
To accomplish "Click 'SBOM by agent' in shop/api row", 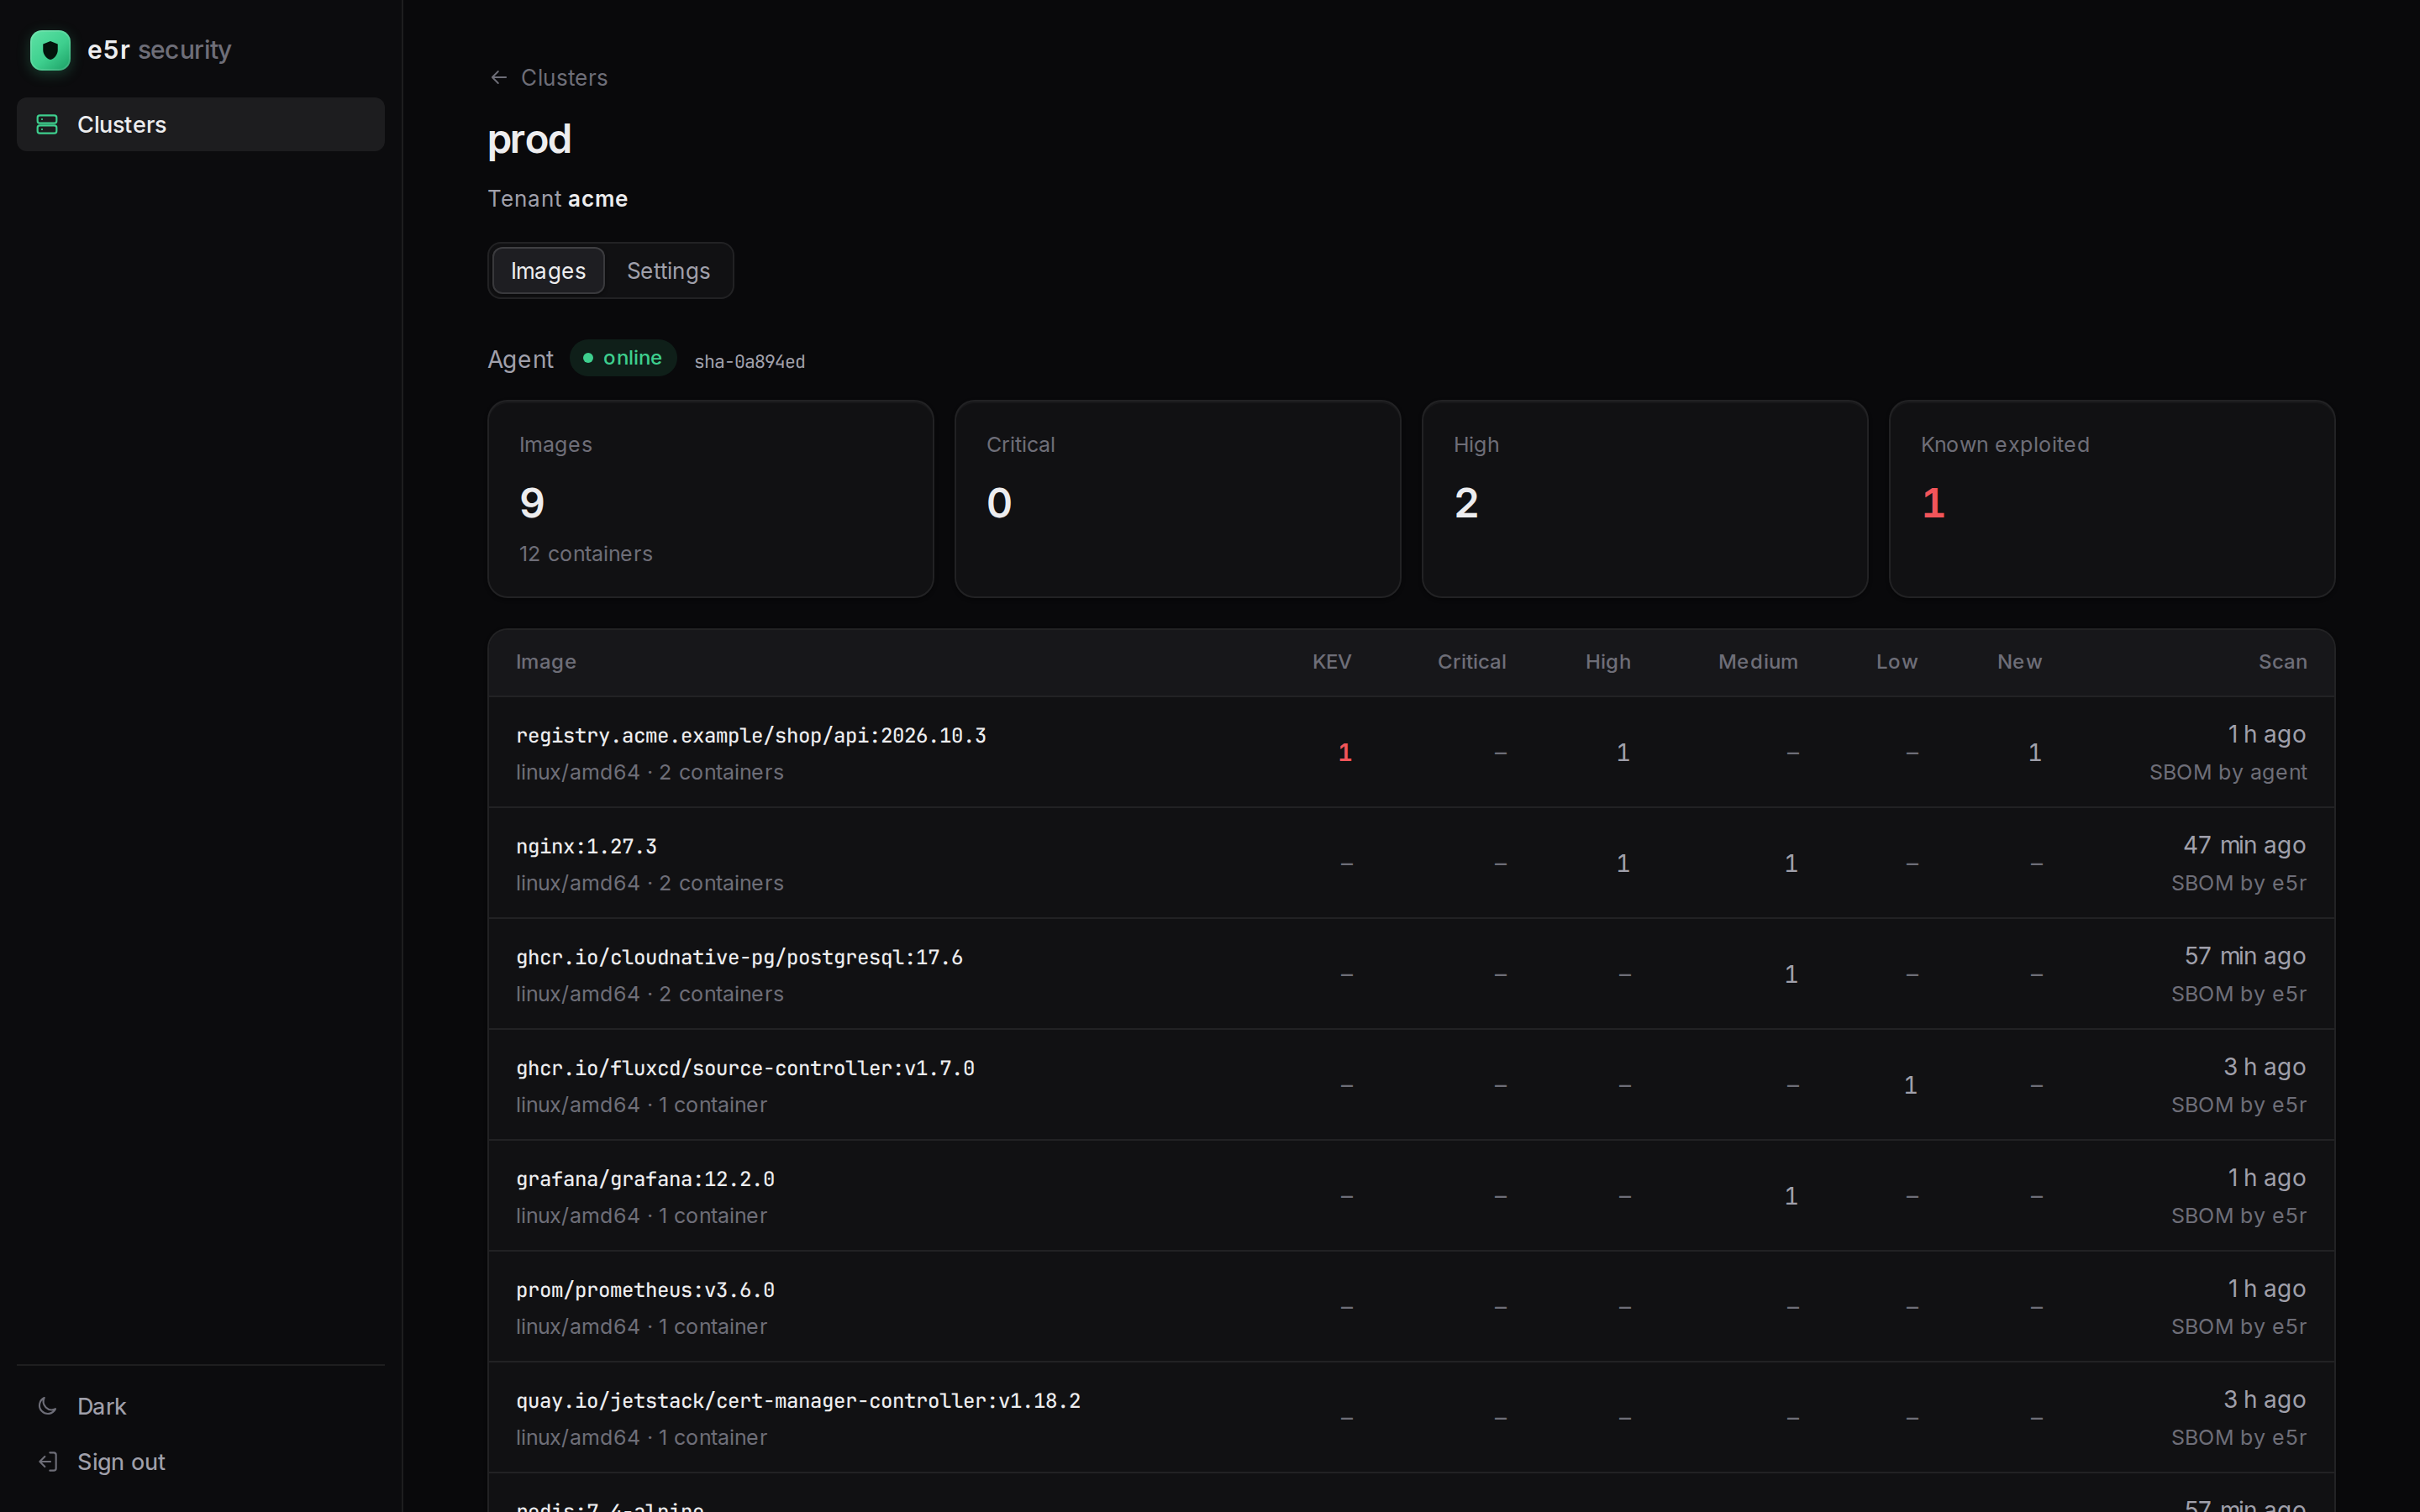I will coord(2228,773).
